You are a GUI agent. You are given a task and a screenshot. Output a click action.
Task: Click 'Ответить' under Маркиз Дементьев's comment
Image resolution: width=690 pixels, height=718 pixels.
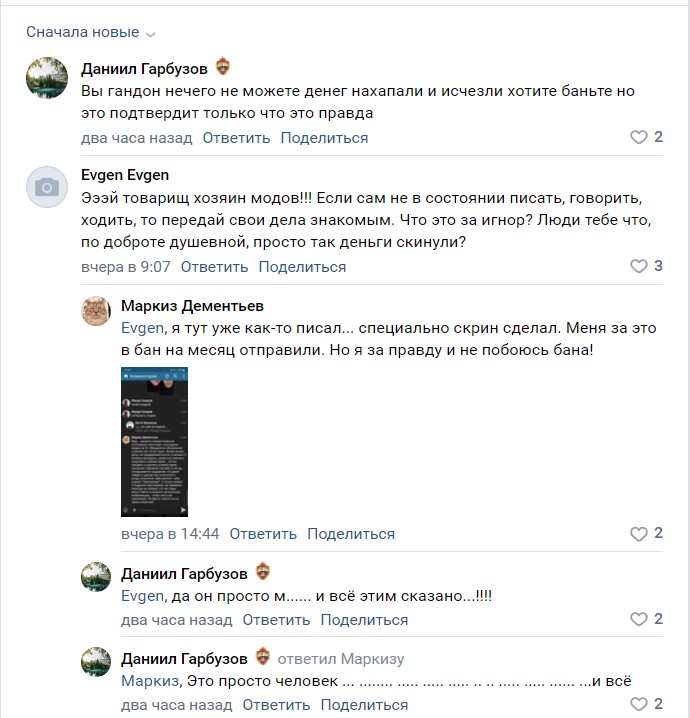point(263,534)
